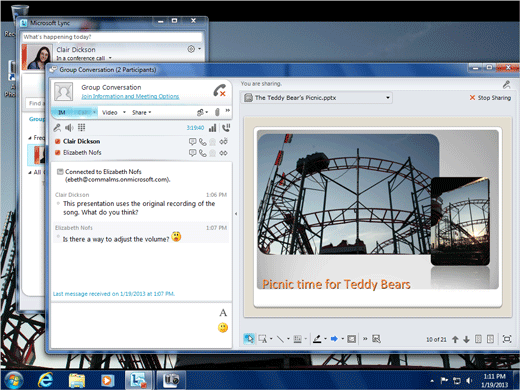Show slide thumbnails pane
520x390 pixels.
[478, 339]
